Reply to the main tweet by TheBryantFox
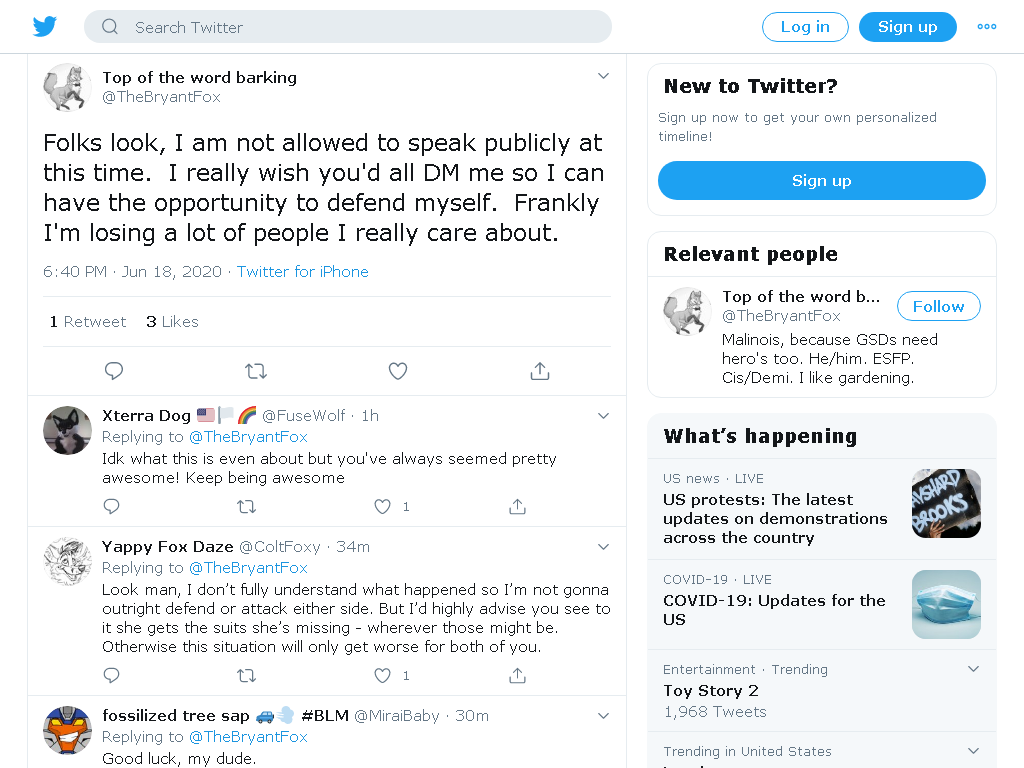Image resolution: width=1024 pixels, height=768 pixels. (x=114, y=371)
